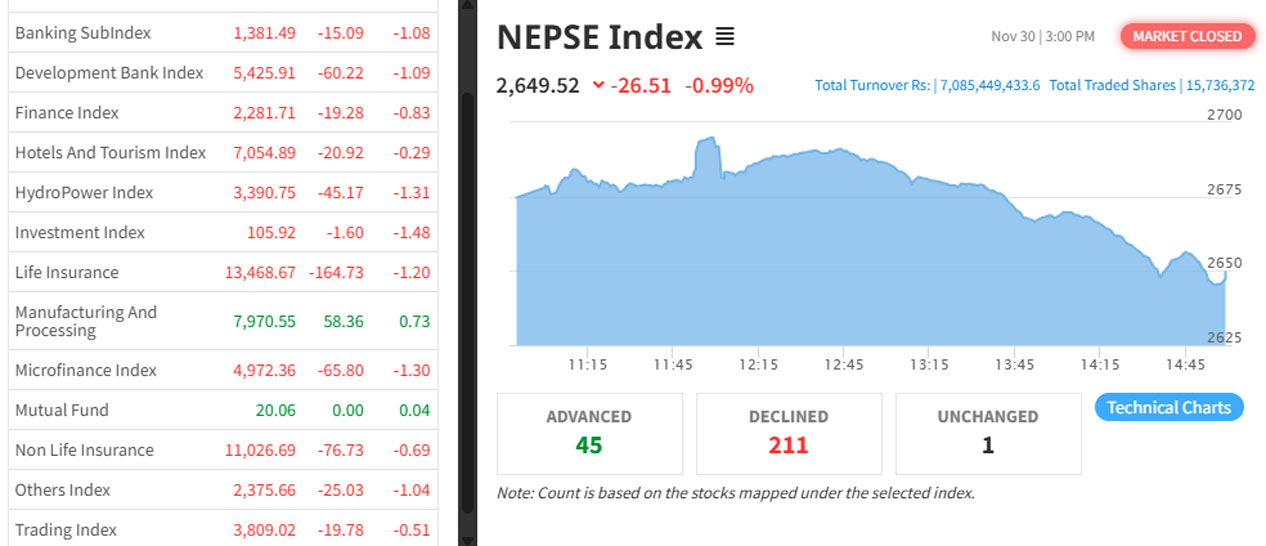
Task: Open the NEPSE Index hamburger menu icon
Action: point(725,38)
